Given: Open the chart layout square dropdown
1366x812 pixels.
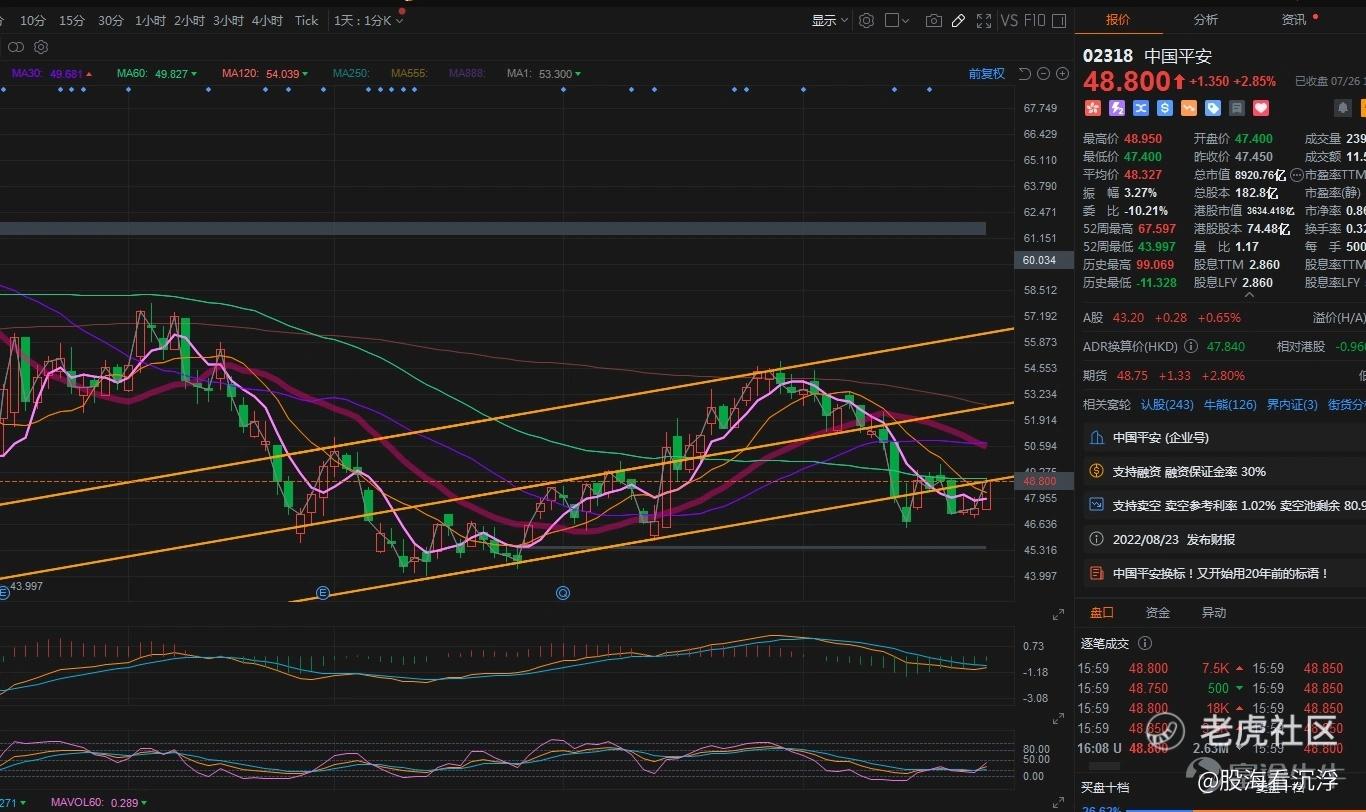Looking at the screenshot, I should point(896,20).
